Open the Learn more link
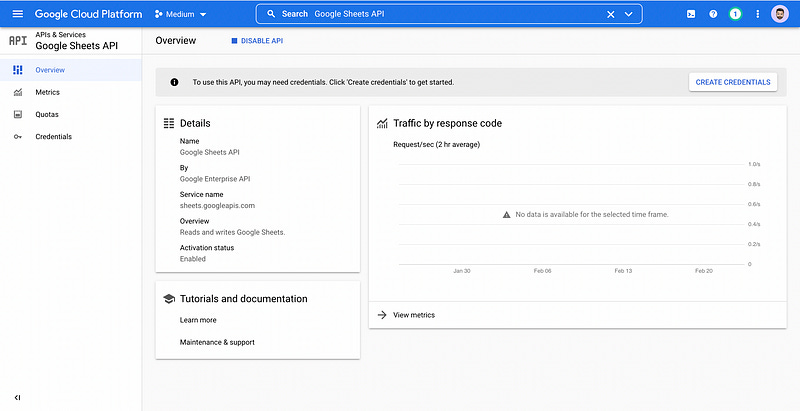This screenshot has width=800, height=411. click(x=198, y=320)
